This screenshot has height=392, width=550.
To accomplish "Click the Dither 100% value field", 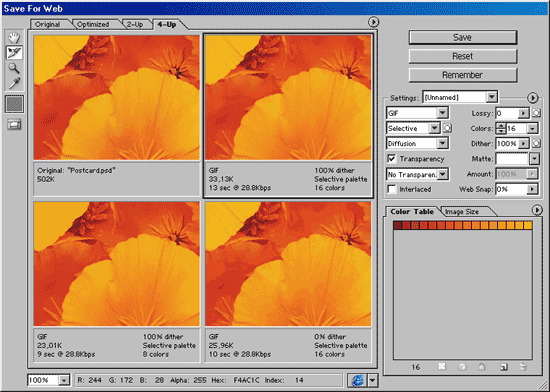I will coord(507,143).
